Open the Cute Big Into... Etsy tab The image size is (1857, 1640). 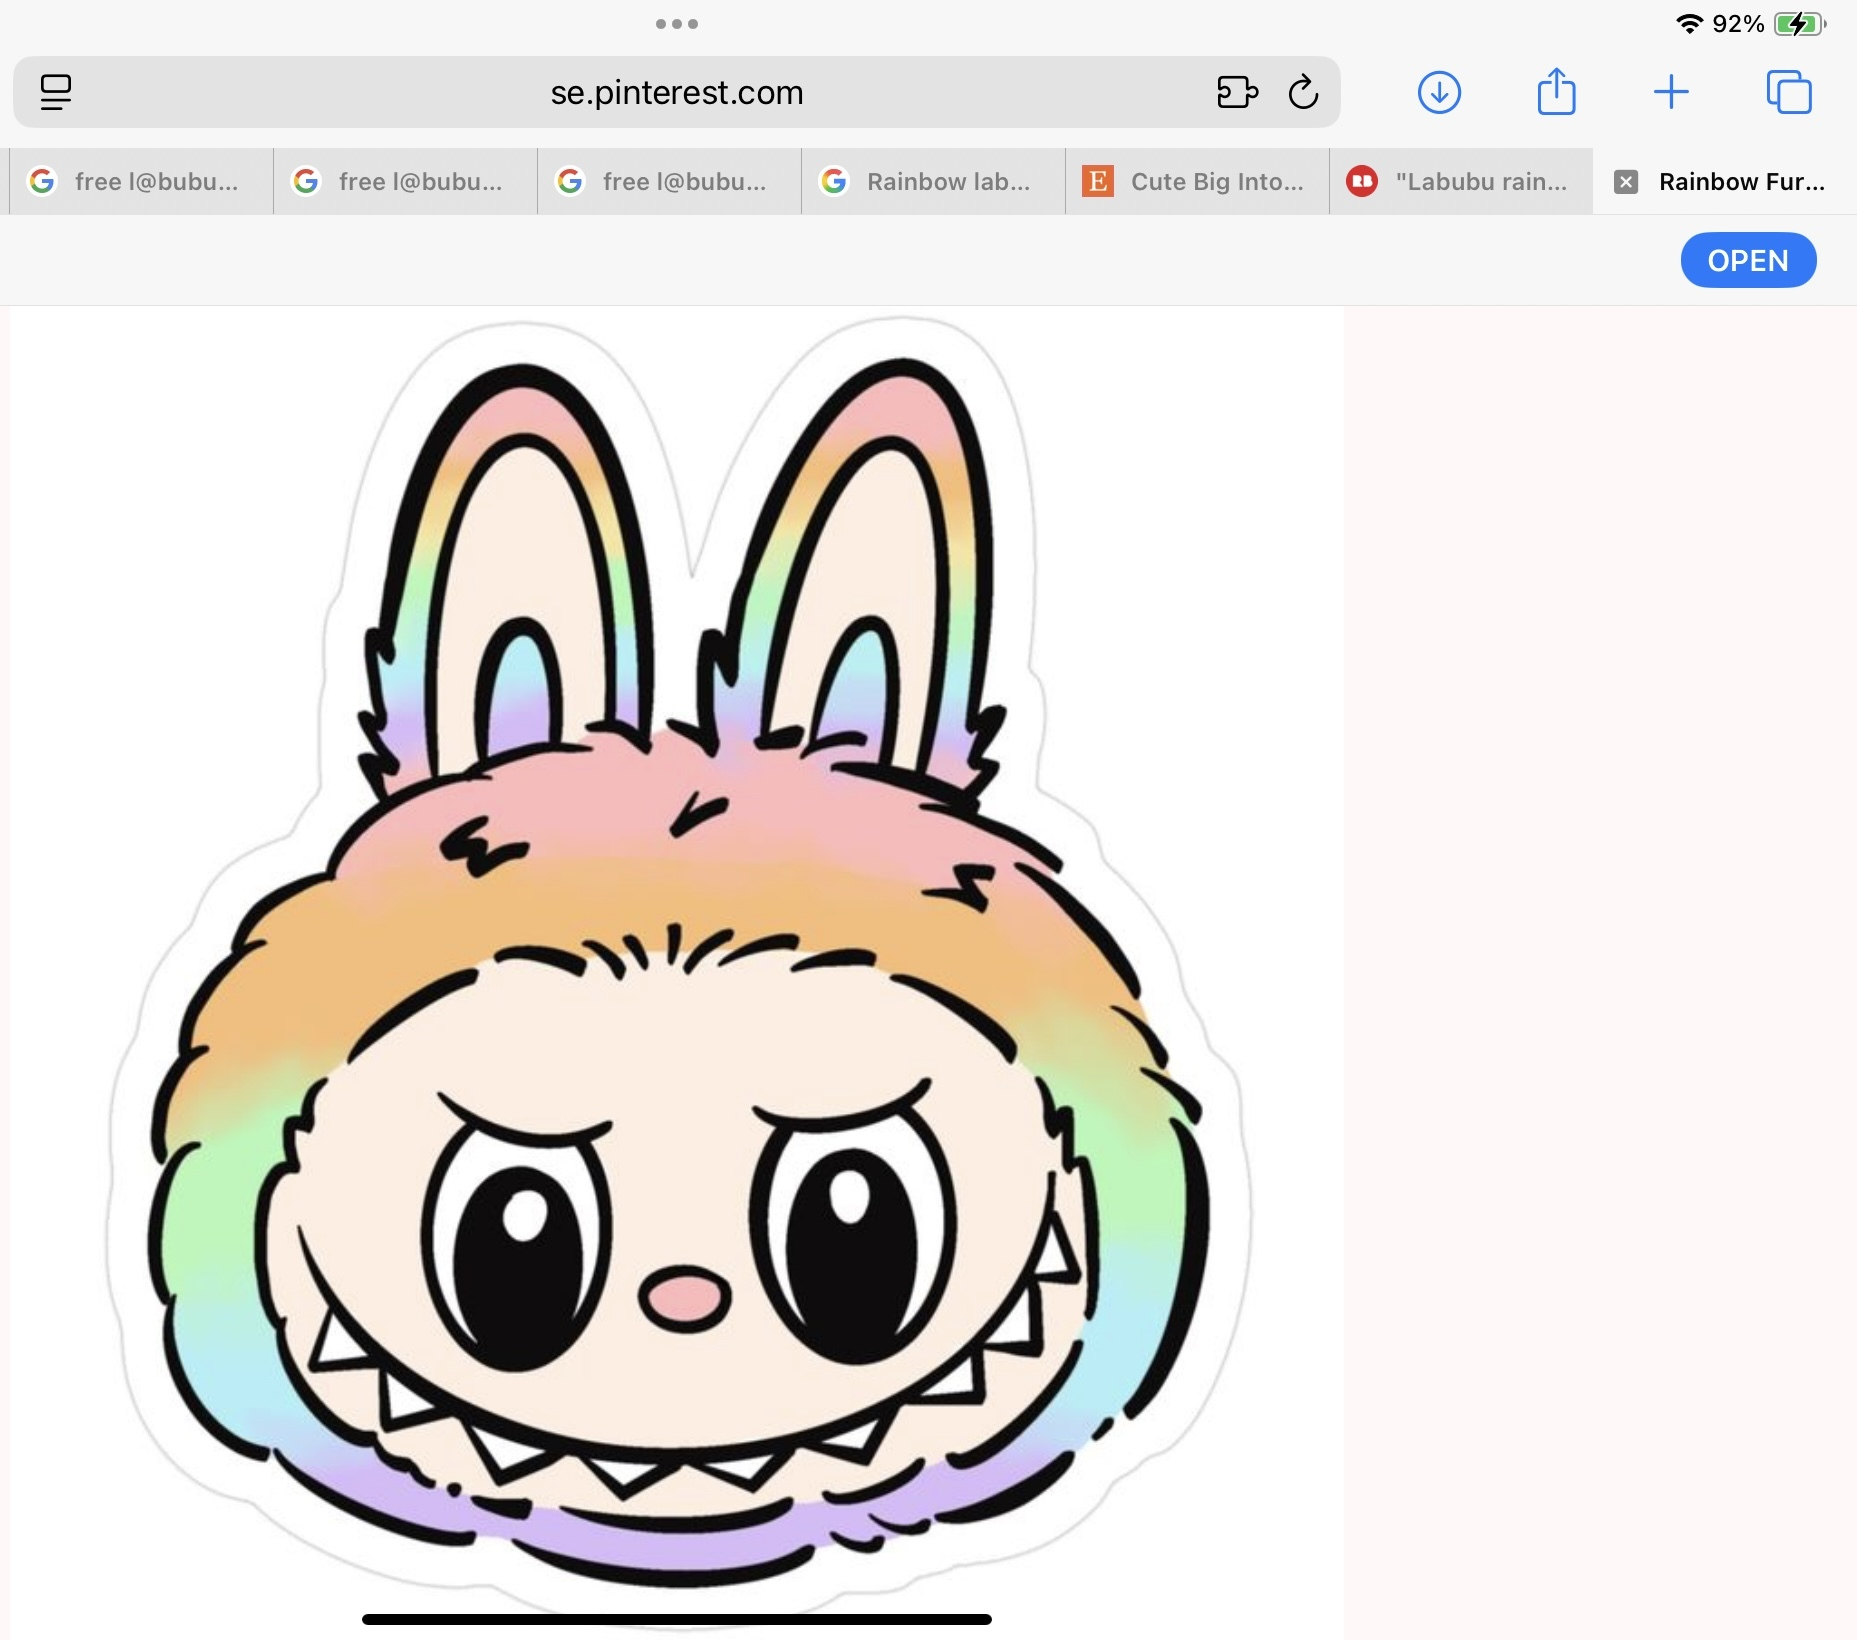pyautogui.click(x=1197, y=182)
